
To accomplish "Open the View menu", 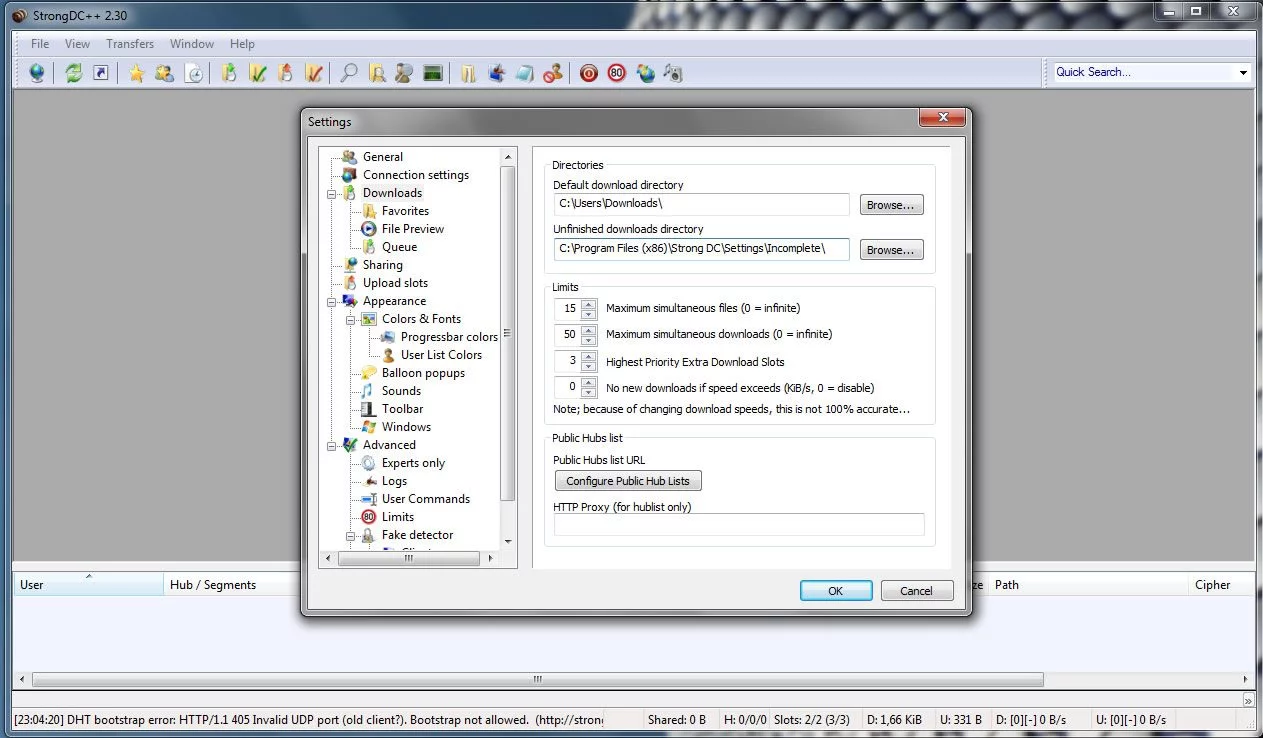I will click(77, 44).
